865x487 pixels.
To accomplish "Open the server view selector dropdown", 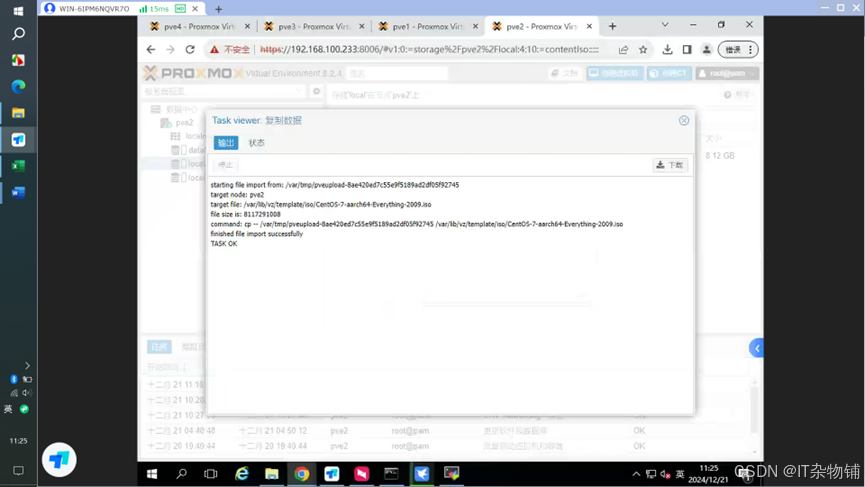I will [x=223, y=91].
